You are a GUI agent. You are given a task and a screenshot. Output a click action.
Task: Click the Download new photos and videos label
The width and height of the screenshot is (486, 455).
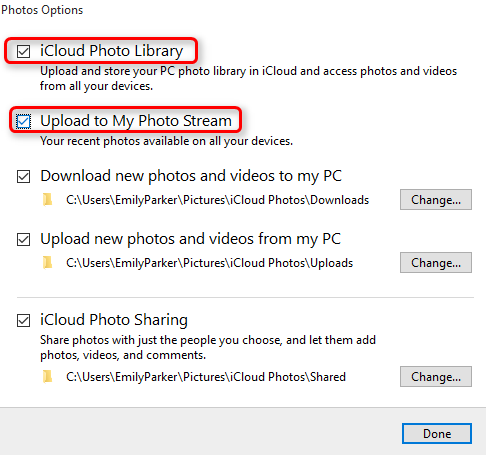191,176
